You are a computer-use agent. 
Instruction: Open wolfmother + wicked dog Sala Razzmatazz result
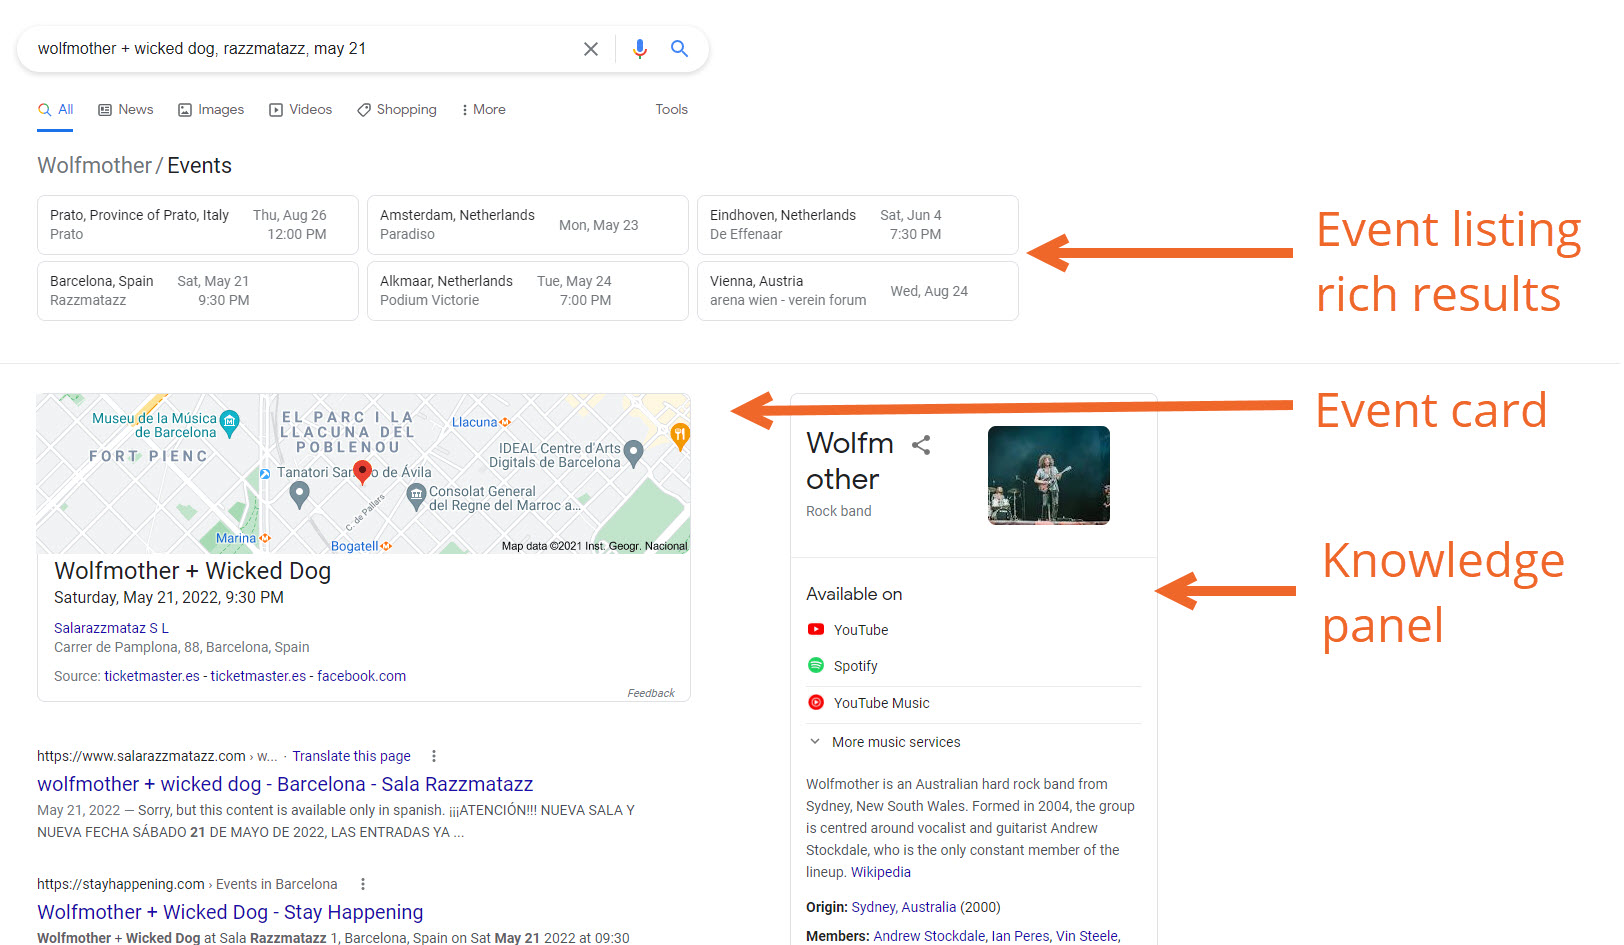[285, 784]
